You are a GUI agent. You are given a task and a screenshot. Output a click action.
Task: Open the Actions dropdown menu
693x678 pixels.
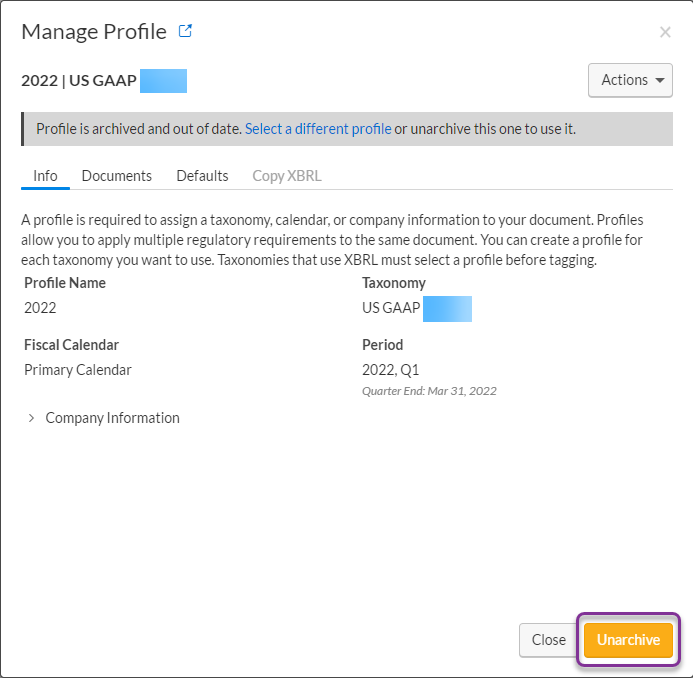pos(630,80)
